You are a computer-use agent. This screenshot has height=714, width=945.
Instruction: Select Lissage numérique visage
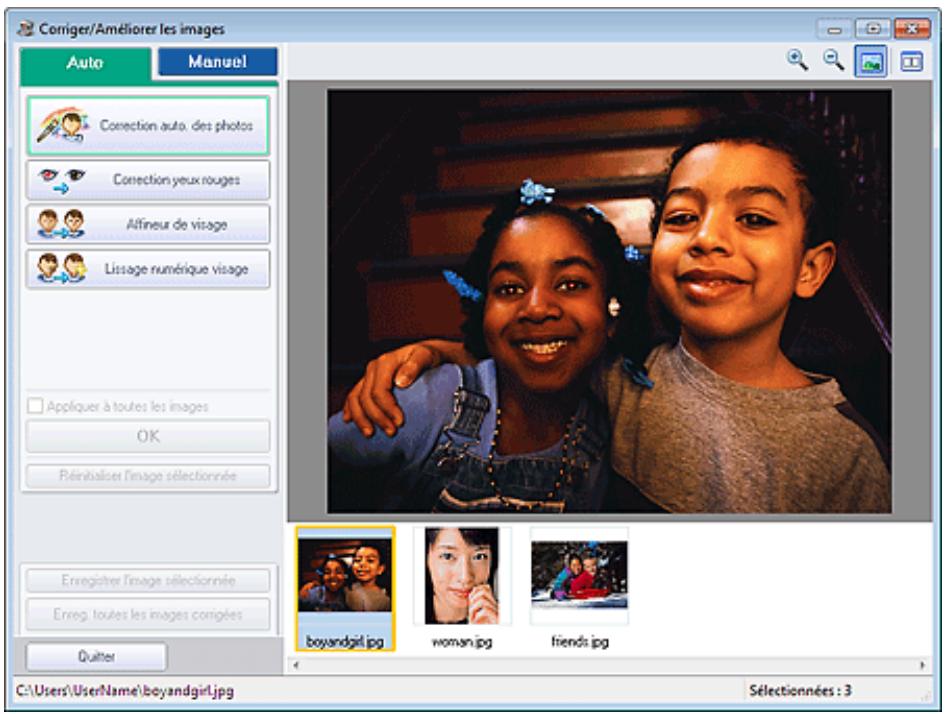click(x=148, y=269)
